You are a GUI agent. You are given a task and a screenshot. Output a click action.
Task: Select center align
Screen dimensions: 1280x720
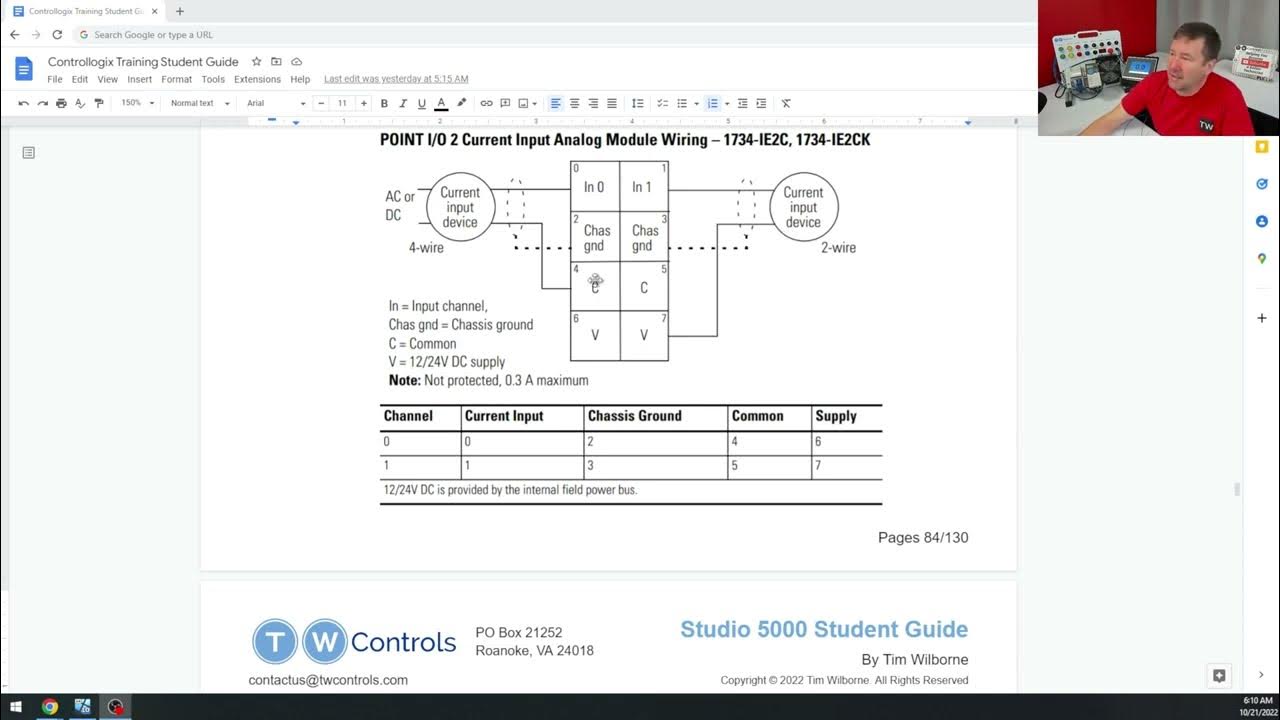tap(574, 103)
